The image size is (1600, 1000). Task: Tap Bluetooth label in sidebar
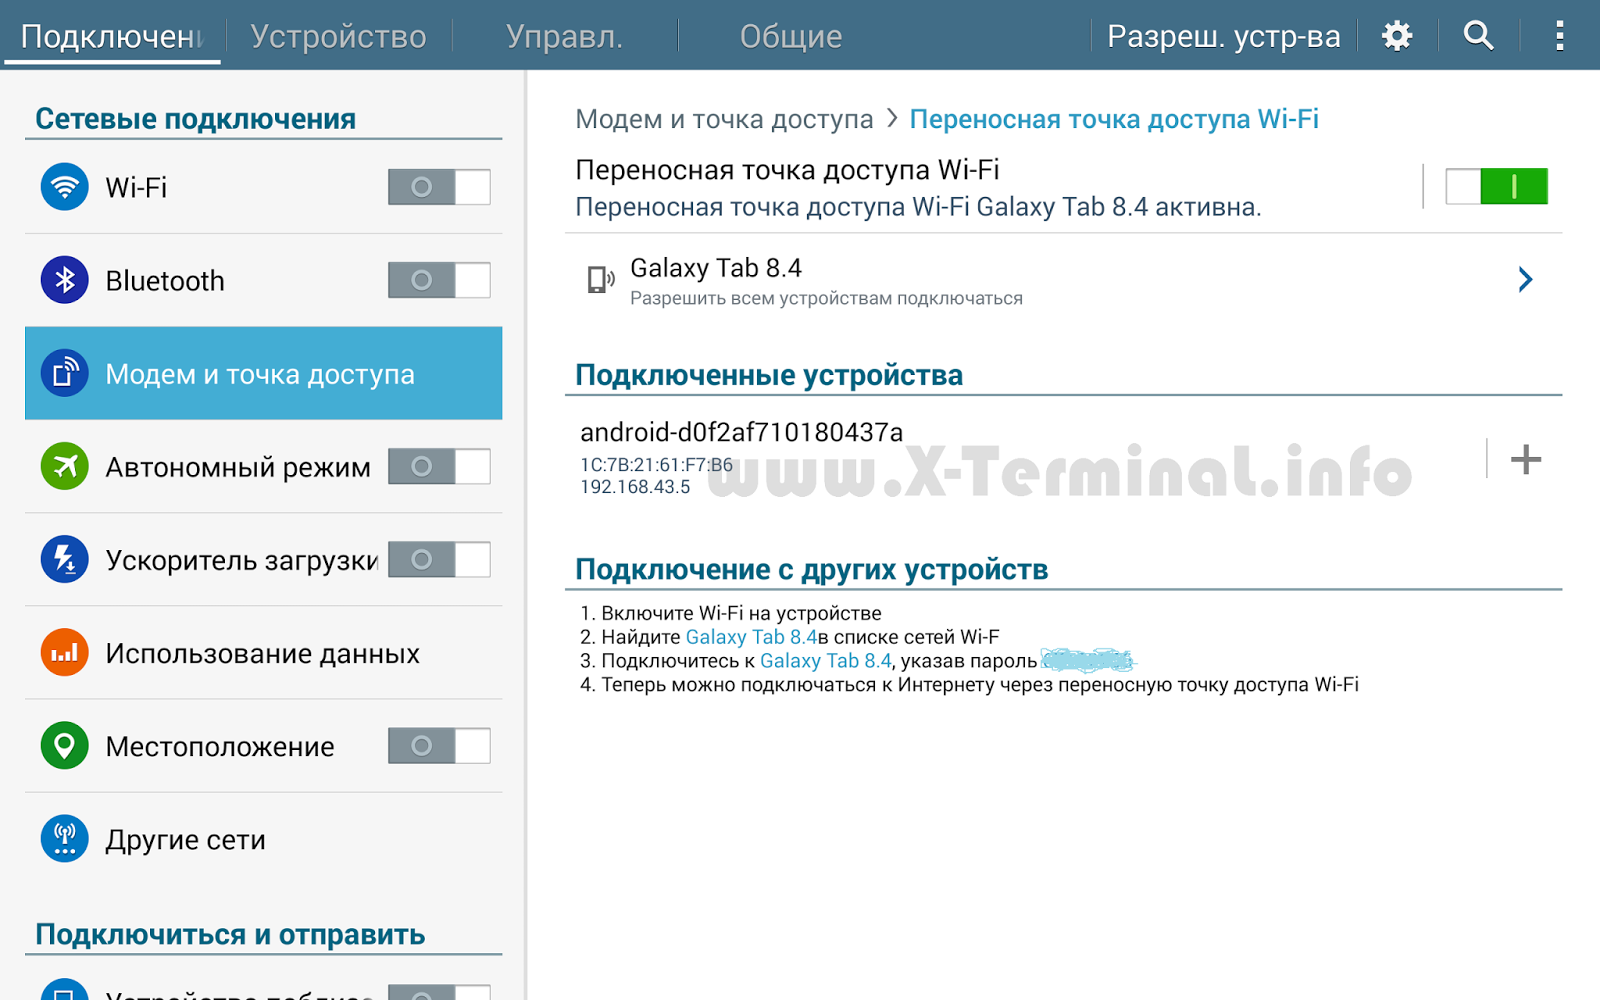click(165, 280)
